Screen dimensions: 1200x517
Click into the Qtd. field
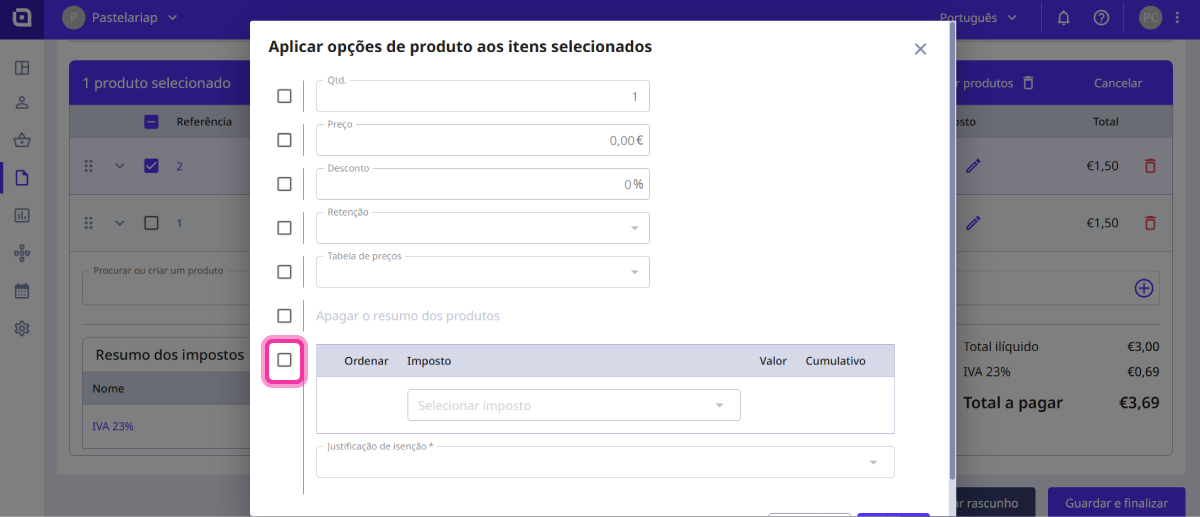pyautogui.click(x=483, y=96)
